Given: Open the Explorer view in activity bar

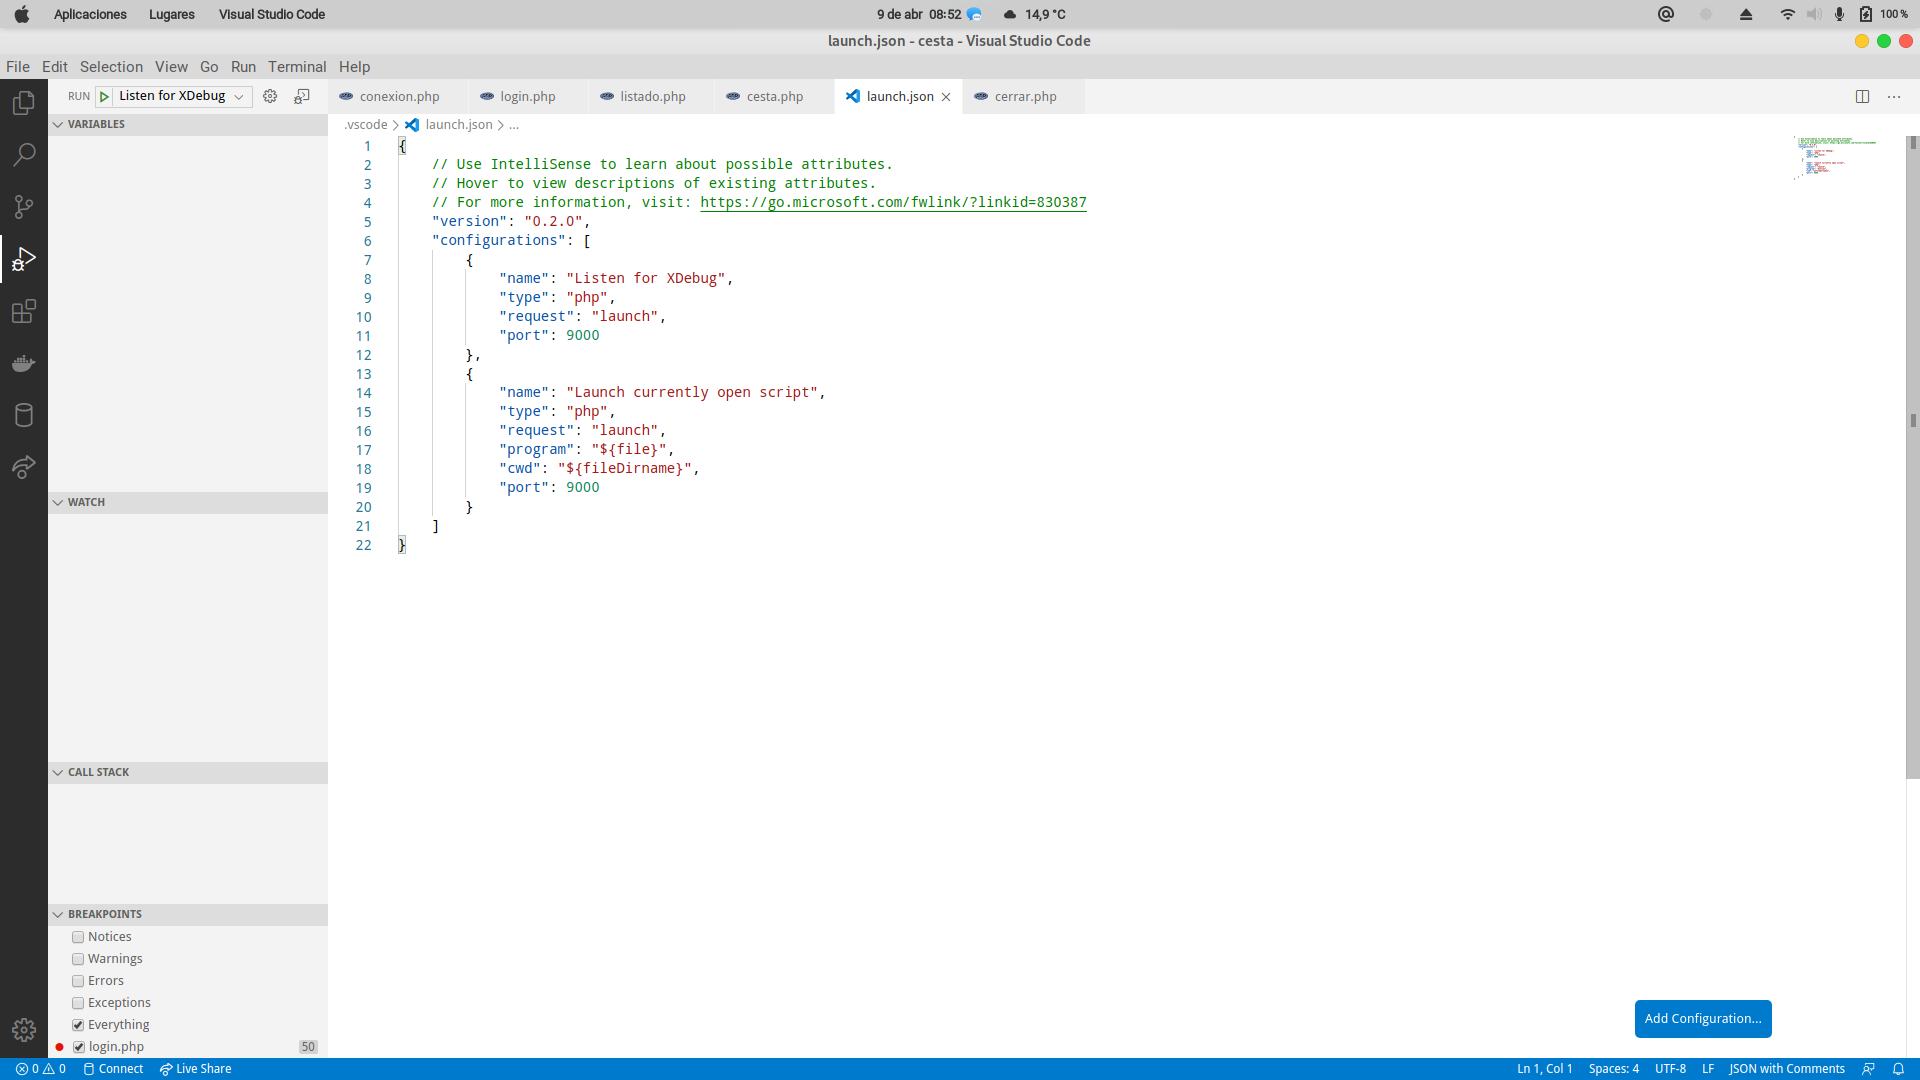Looking at the screenshot, I should (24, 103).
